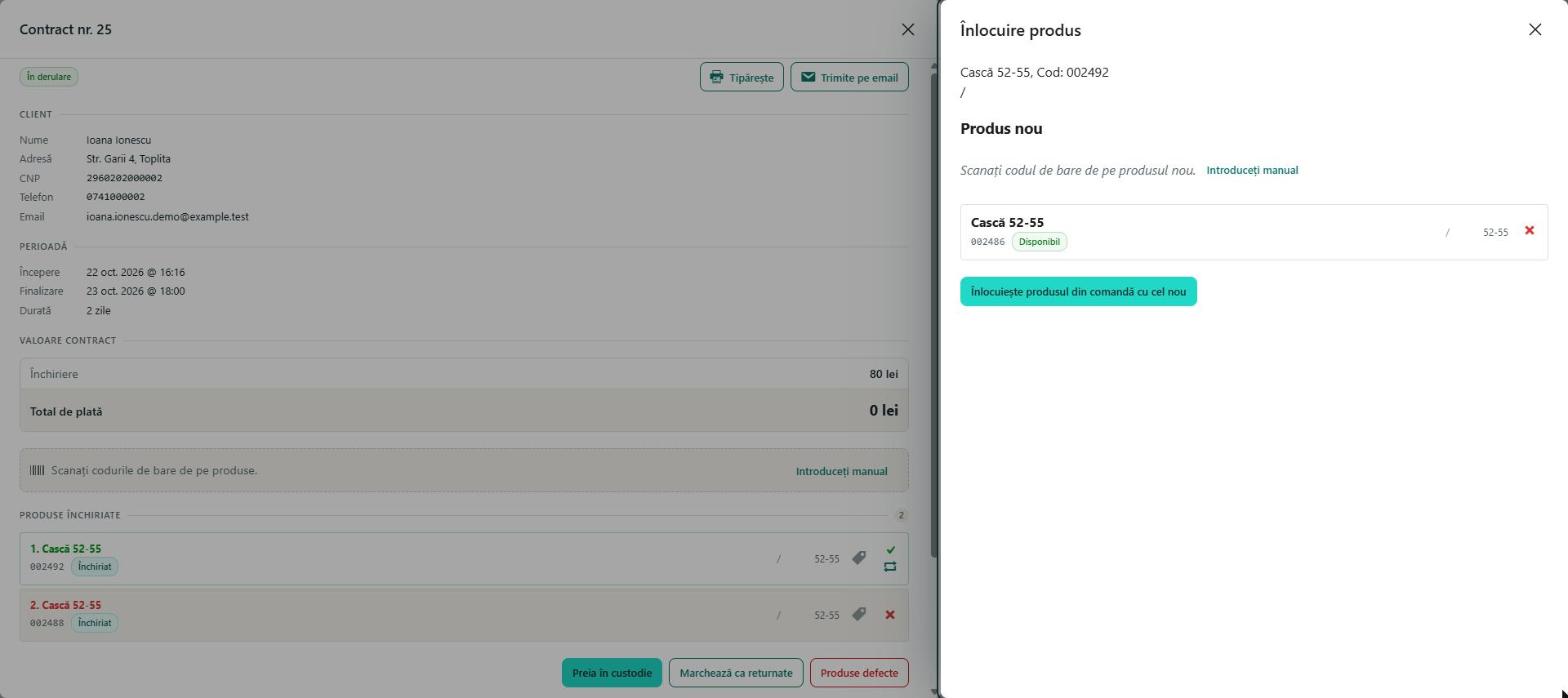Click Marchează ca returnate button

736,673
